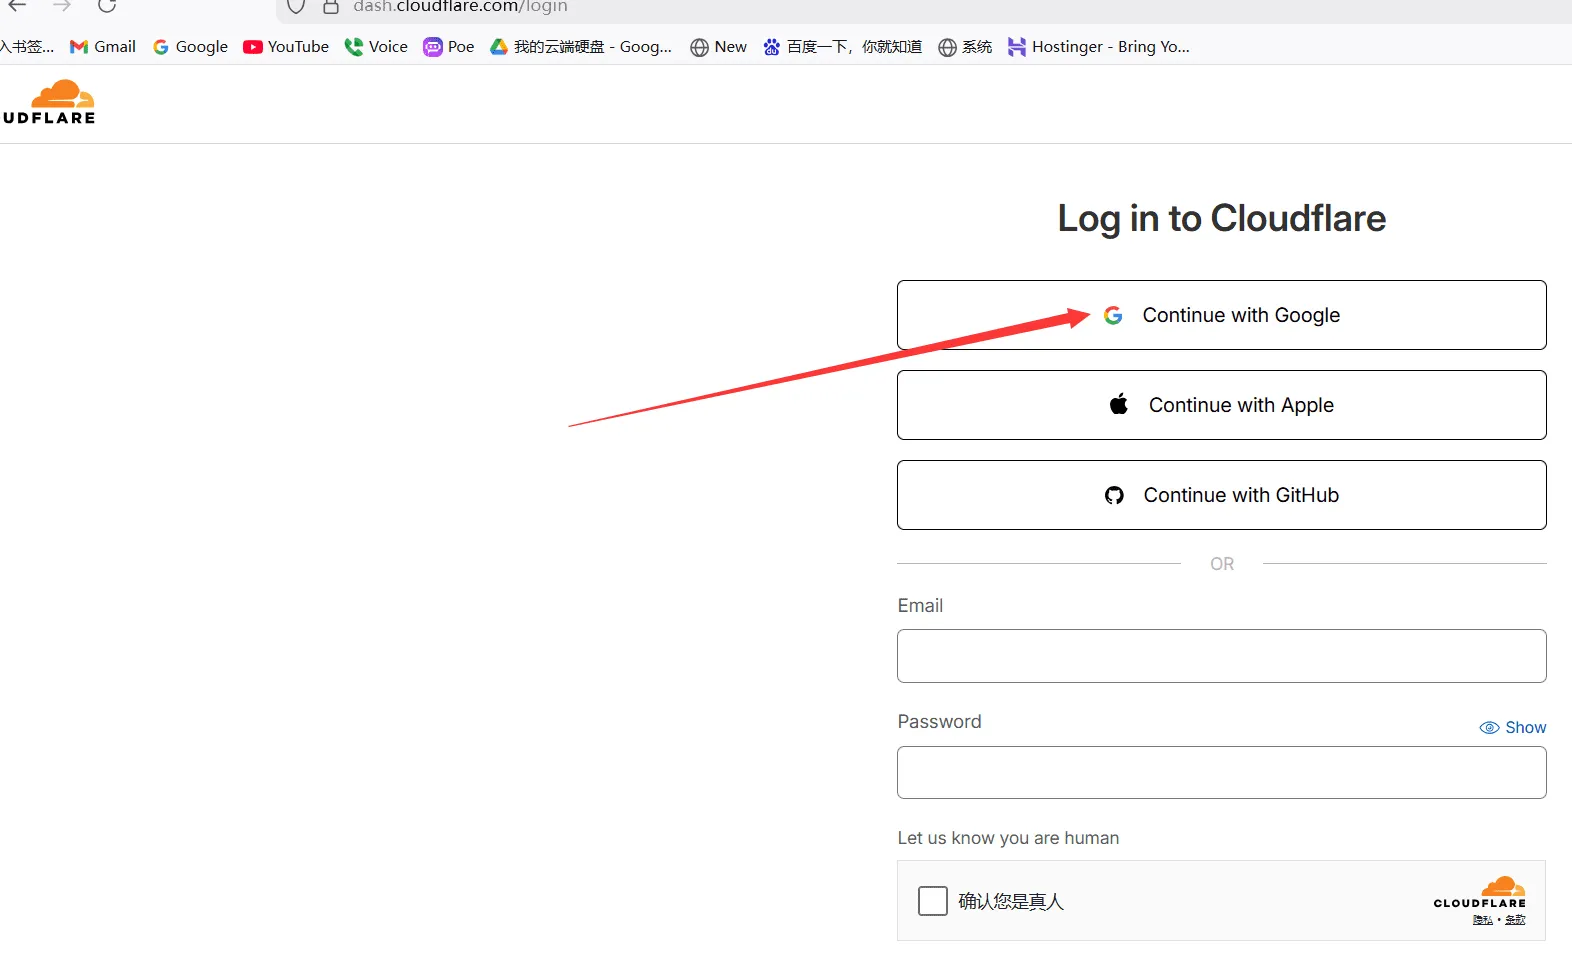
Task: Open the Poe bookmark
Action: coord(449,47)
